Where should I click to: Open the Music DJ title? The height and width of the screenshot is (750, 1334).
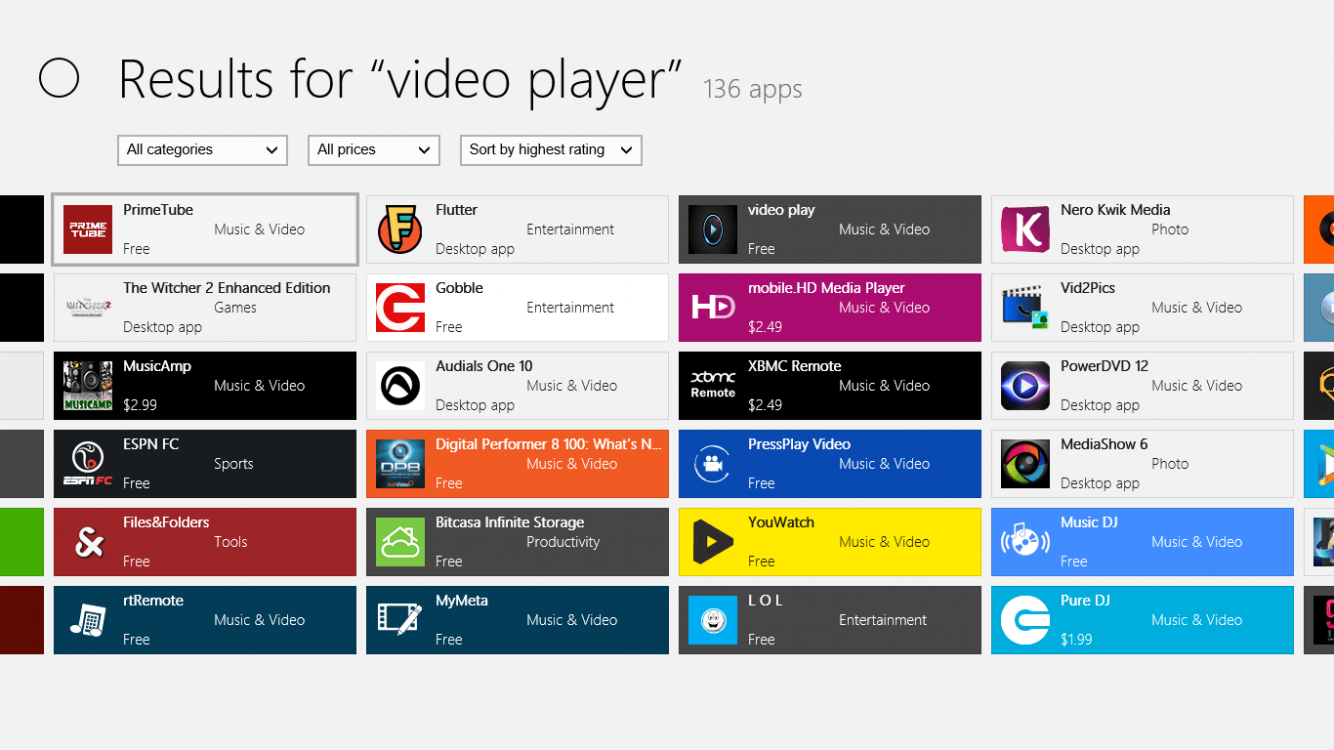click(1089, 522)
